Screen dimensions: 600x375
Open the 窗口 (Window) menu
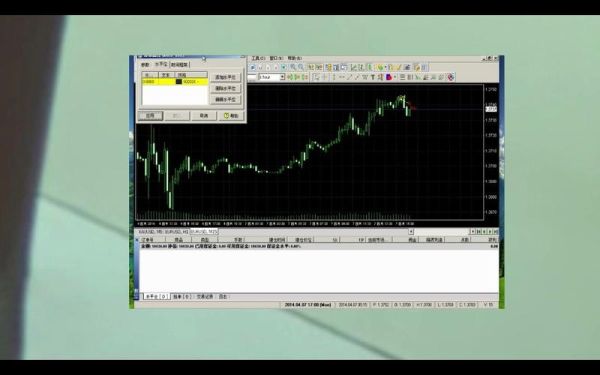point(276,58)
